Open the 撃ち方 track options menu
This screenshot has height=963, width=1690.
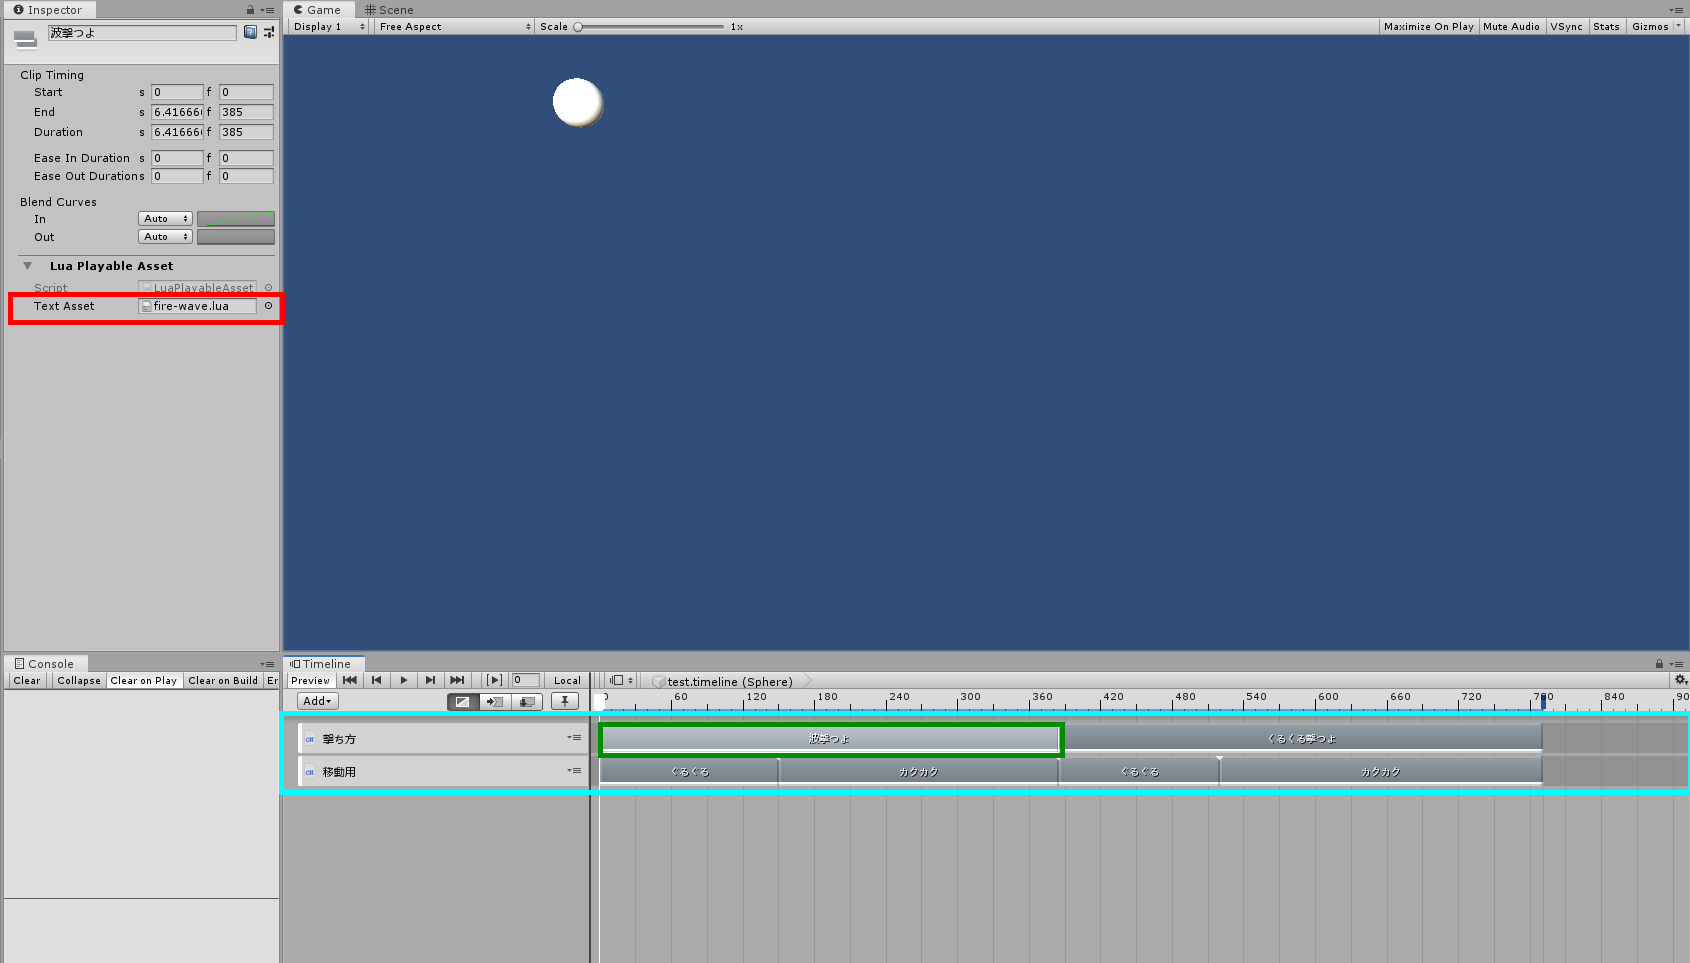click(575, 738)
